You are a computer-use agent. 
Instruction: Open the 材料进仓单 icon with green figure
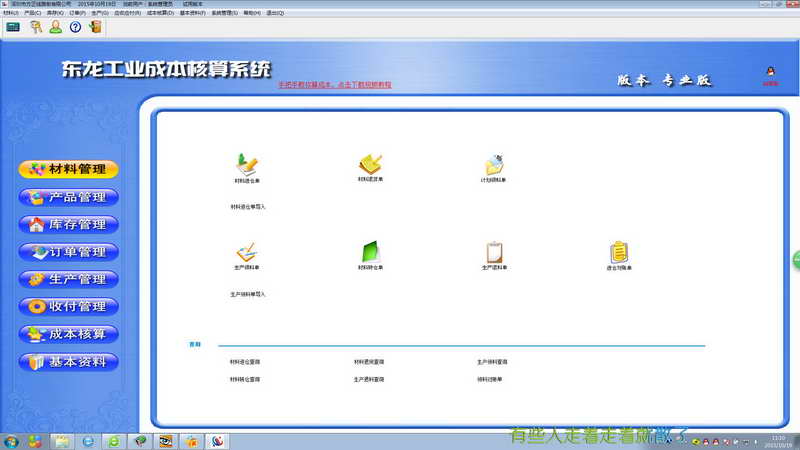[x=247, y=165]
